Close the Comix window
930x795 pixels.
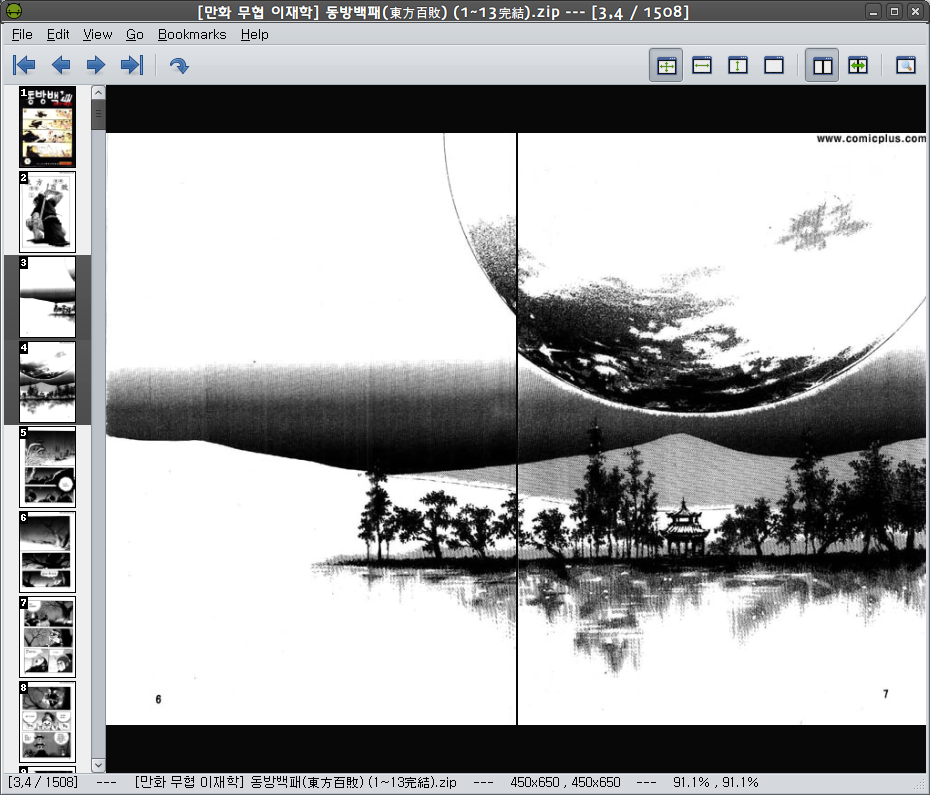916,11
